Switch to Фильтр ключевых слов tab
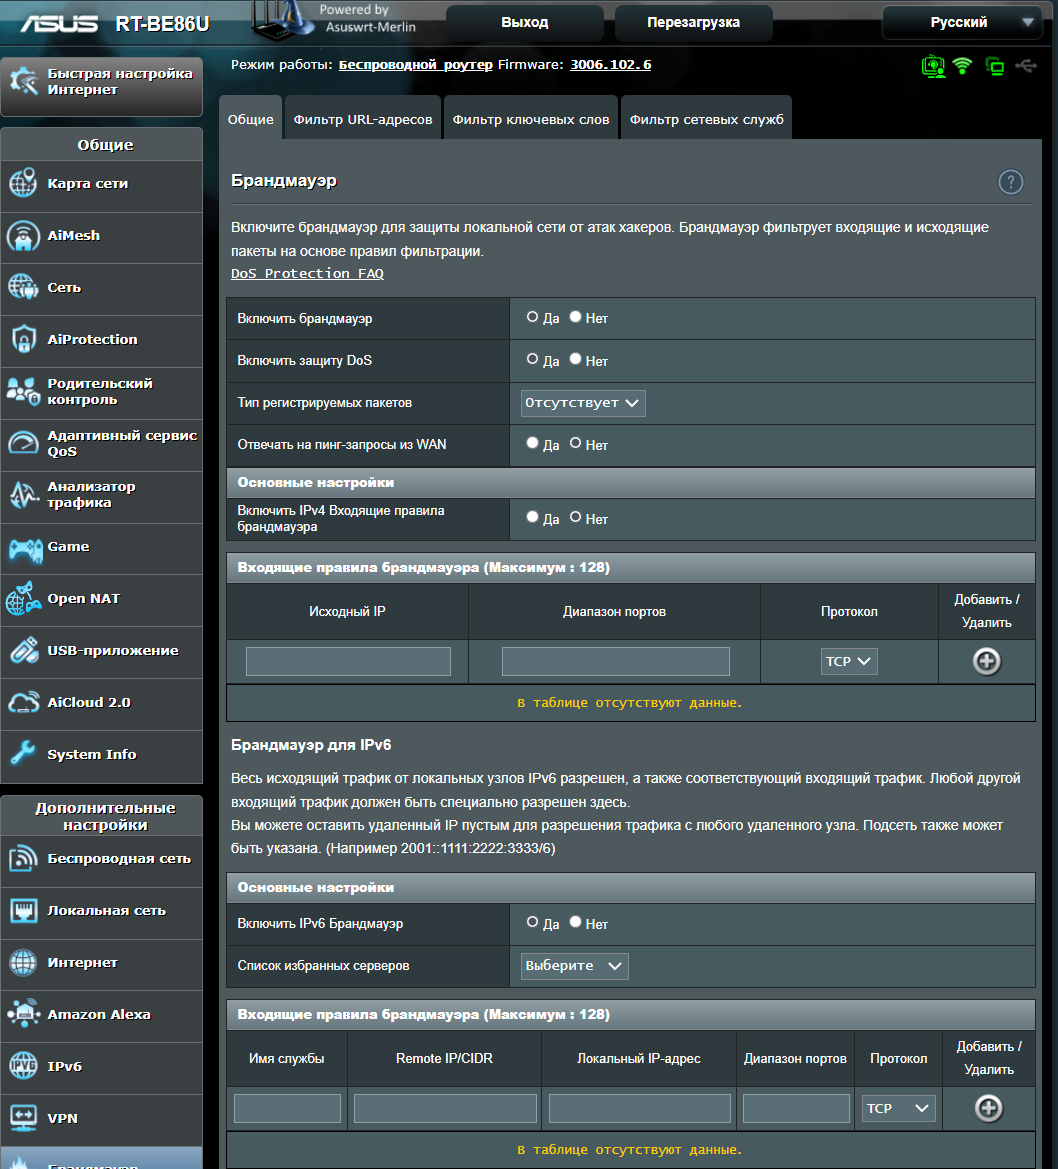 tap(531, 119)
